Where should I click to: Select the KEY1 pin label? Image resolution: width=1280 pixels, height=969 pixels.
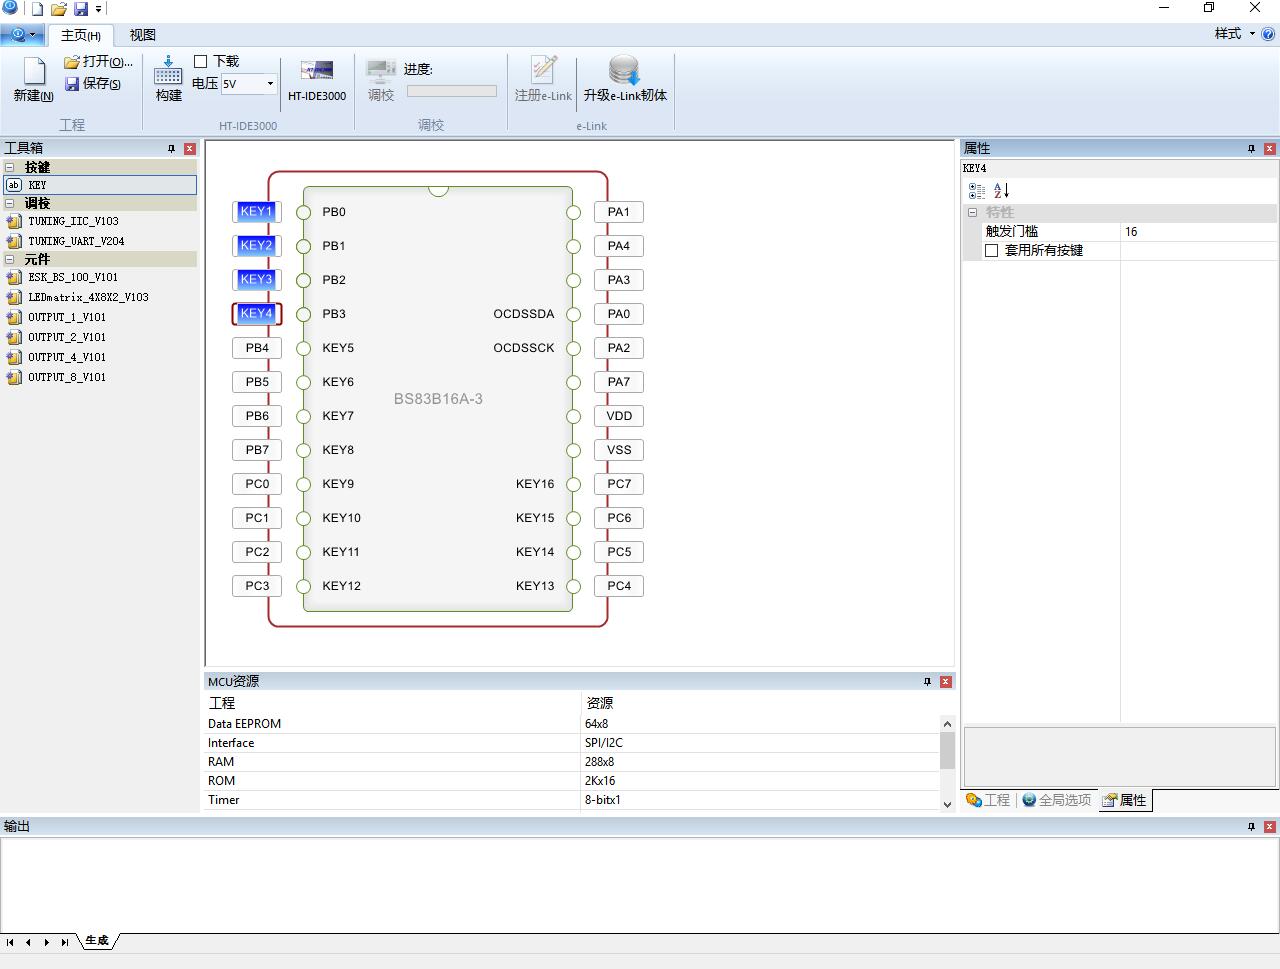pyautogui.click(x=257, y=212)
